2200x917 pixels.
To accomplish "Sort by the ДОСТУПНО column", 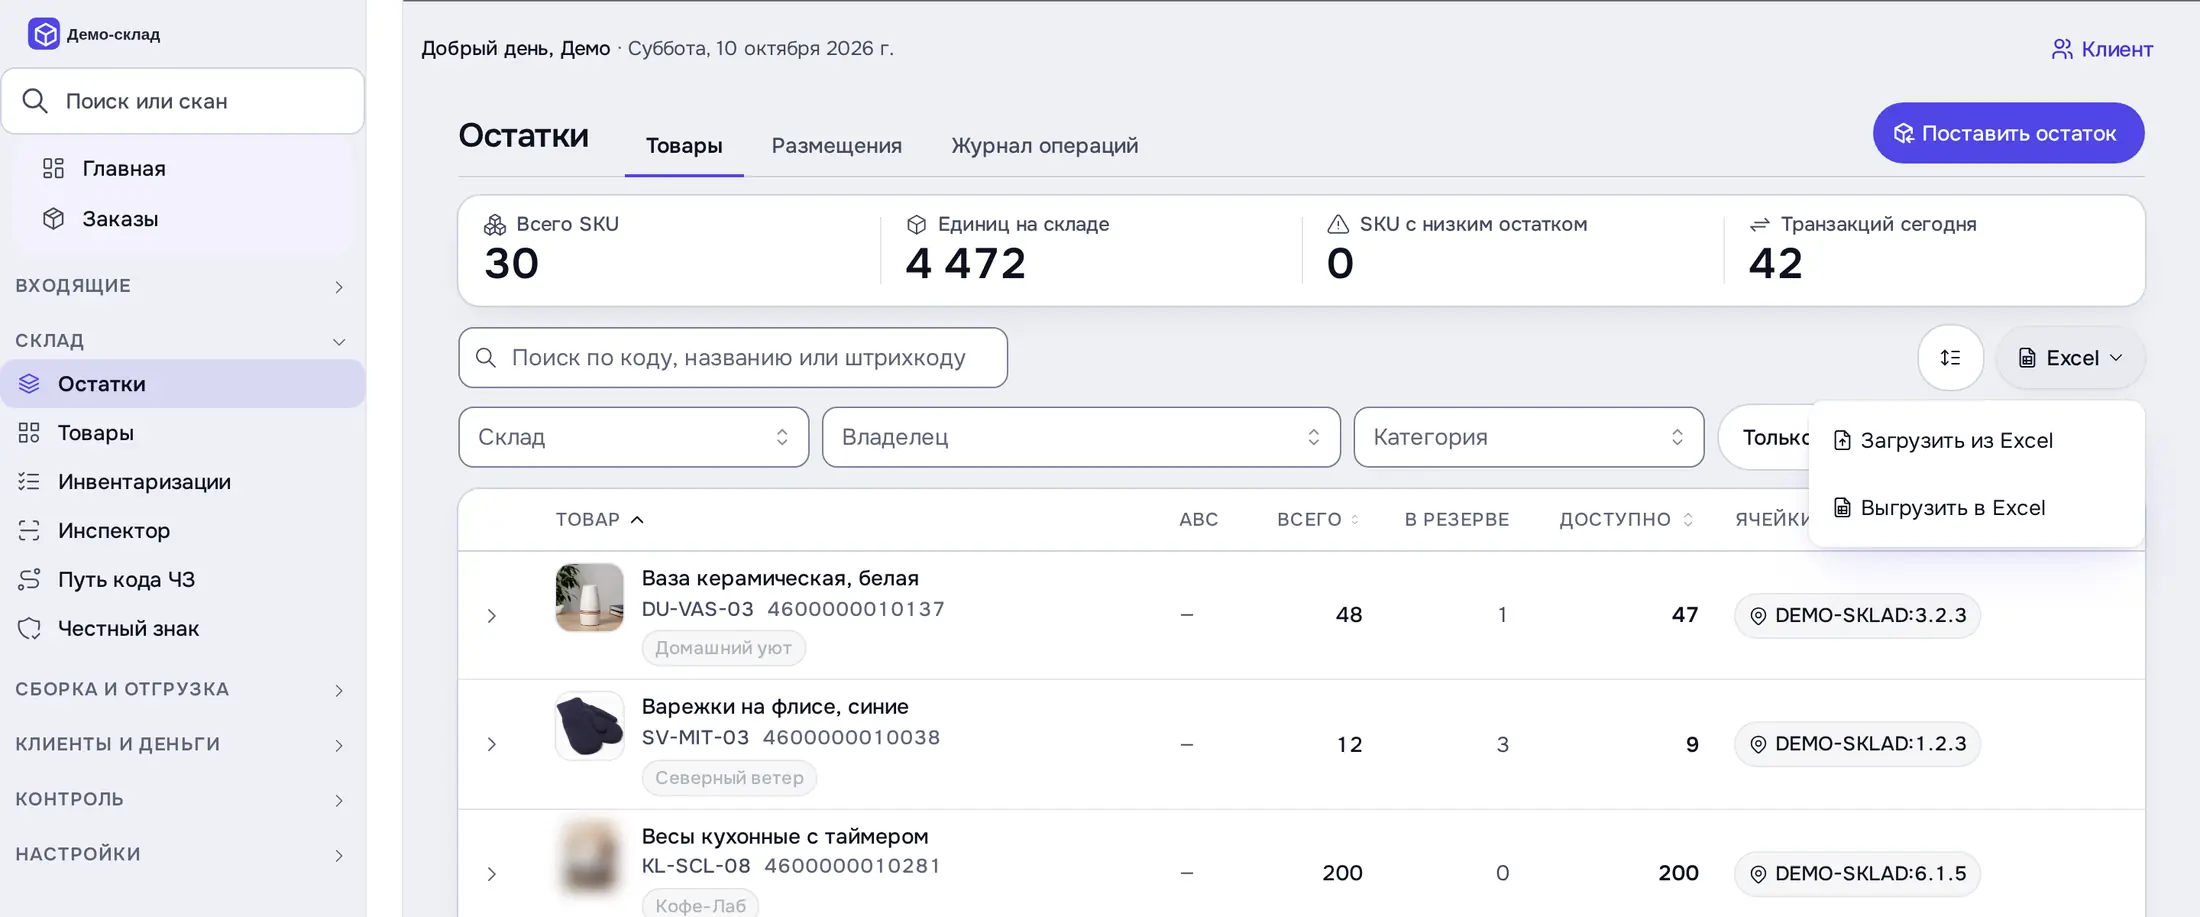I will tap(1625, 519).
